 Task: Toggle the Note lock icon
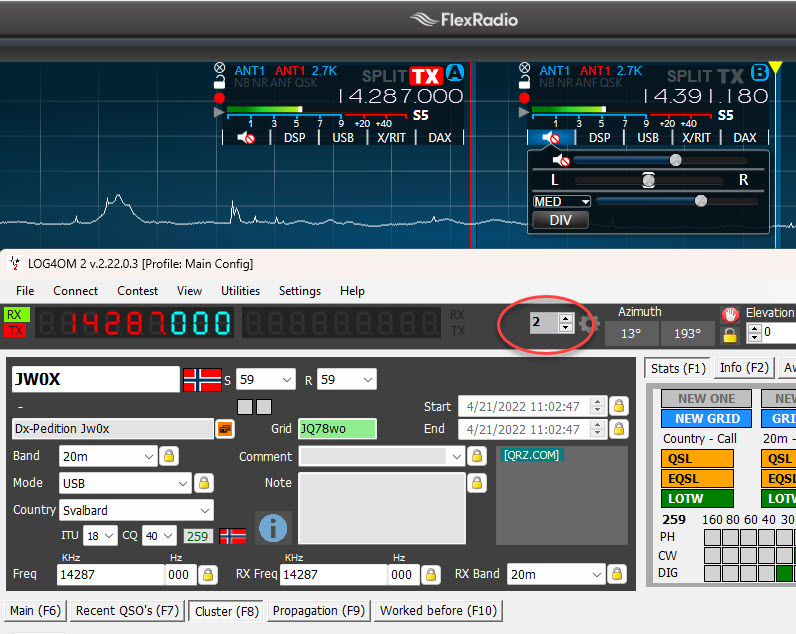click(x=477, y=483)
